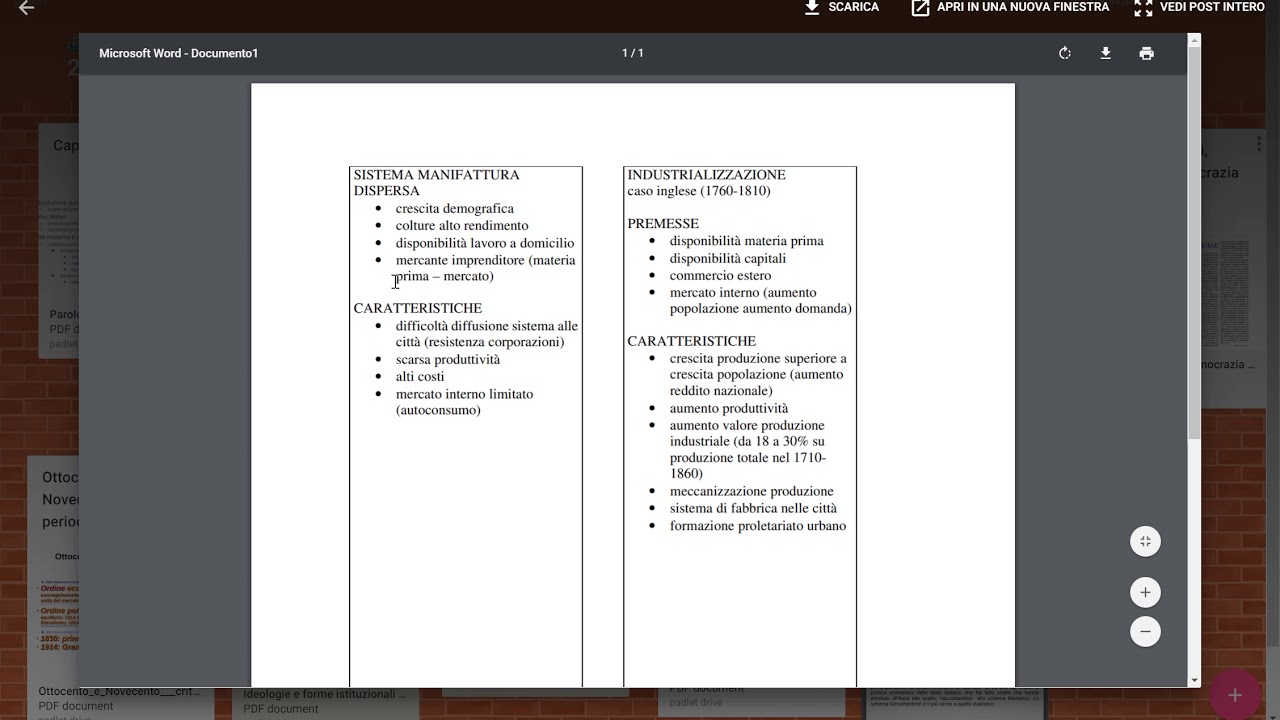The width and height of the screenshot is (1280, 720).
Task: Click the bullet 'crescita demografica'
Action: pyautogui.click(x=455, y=209)
